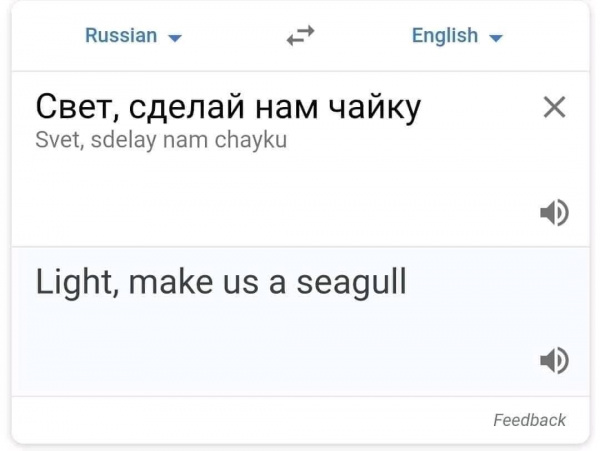This screenshot has width=600, height=451.
Task: Click the transliteration word "sdelay"
Action: tap(124, 140)
